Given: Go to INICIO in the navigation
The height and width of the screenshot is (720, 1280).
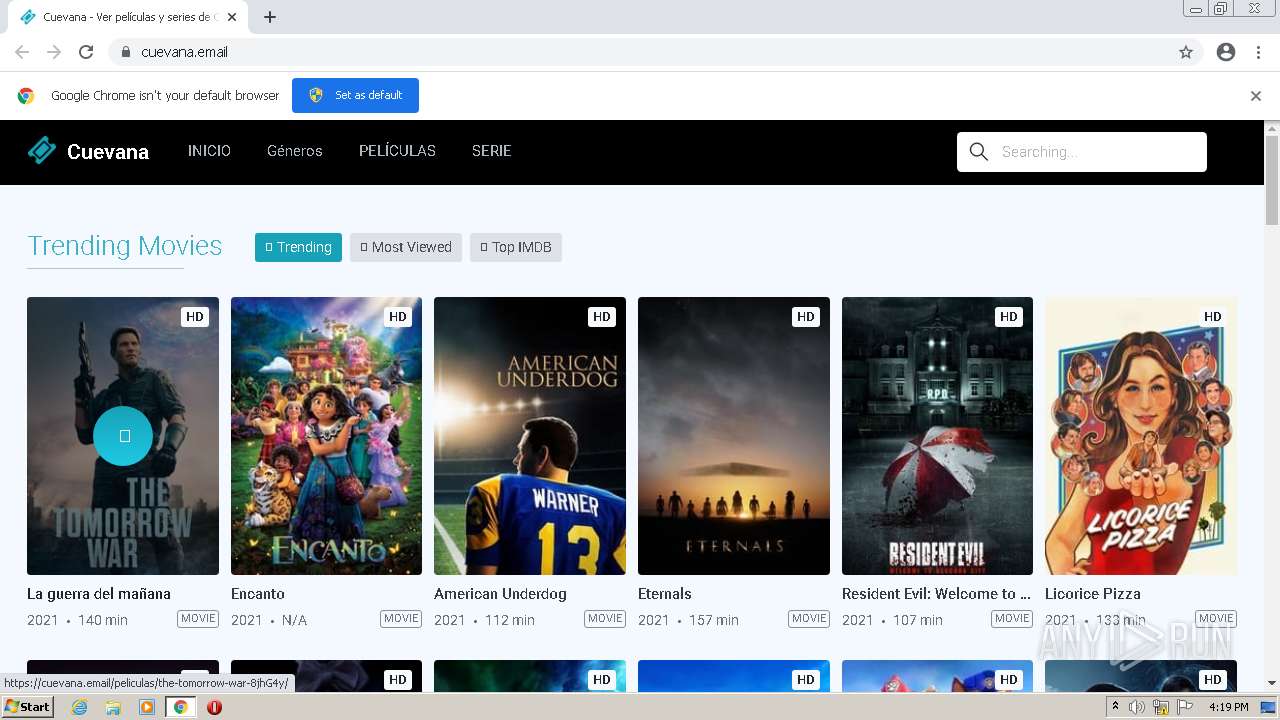Looking at the screenshot, I should coord(209,151).
